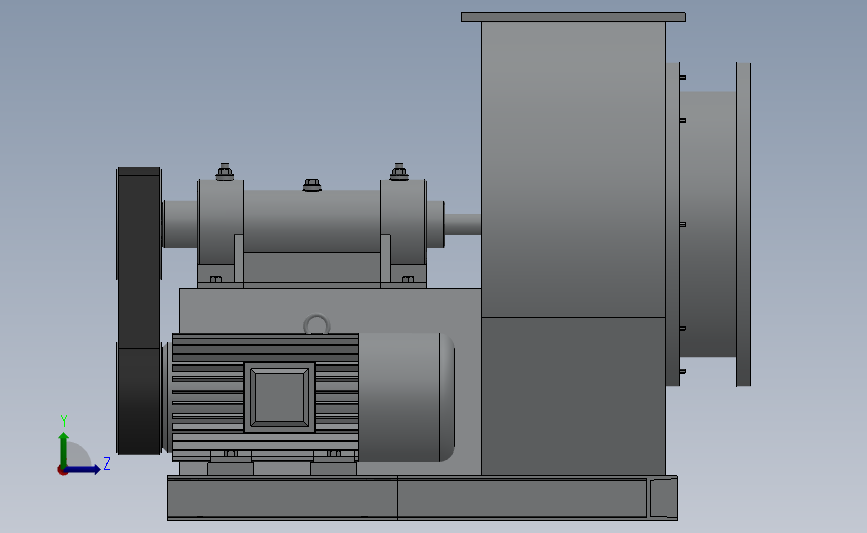The height and width of the screenshot is (533, 867).
Task: Select the top outlet flange plate
Action: [x=573, y=17]
